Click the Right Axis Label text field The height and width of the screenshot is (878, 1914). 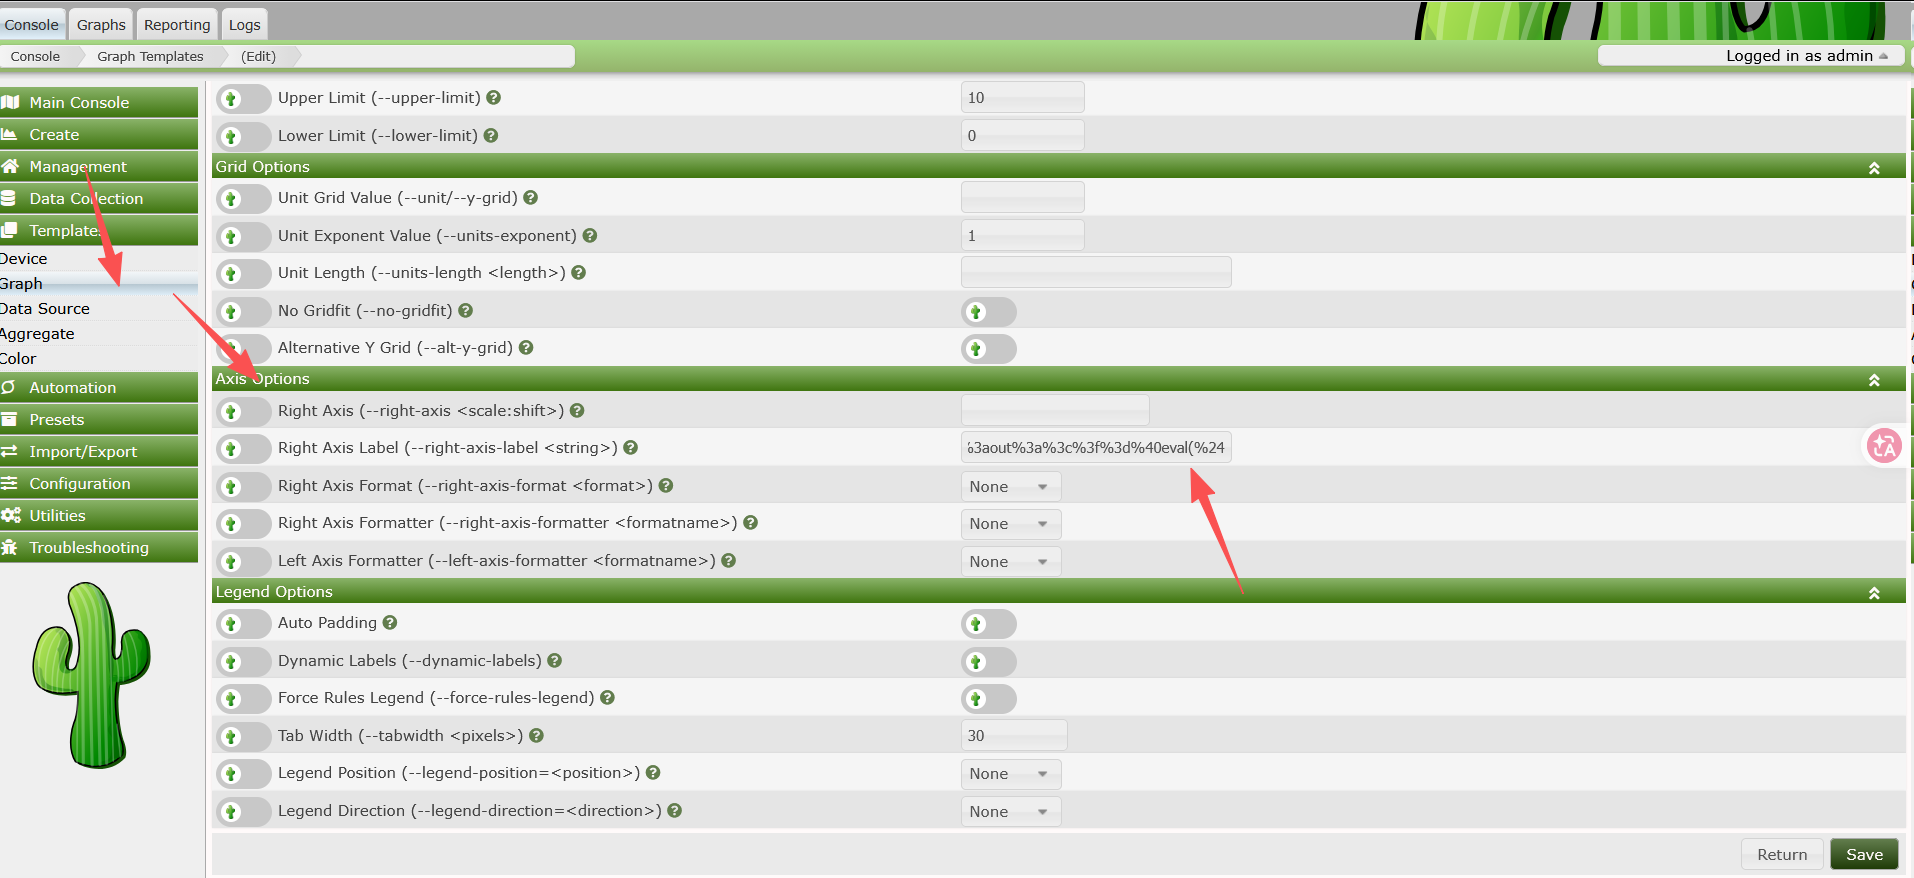click(x=1096, y=448)
